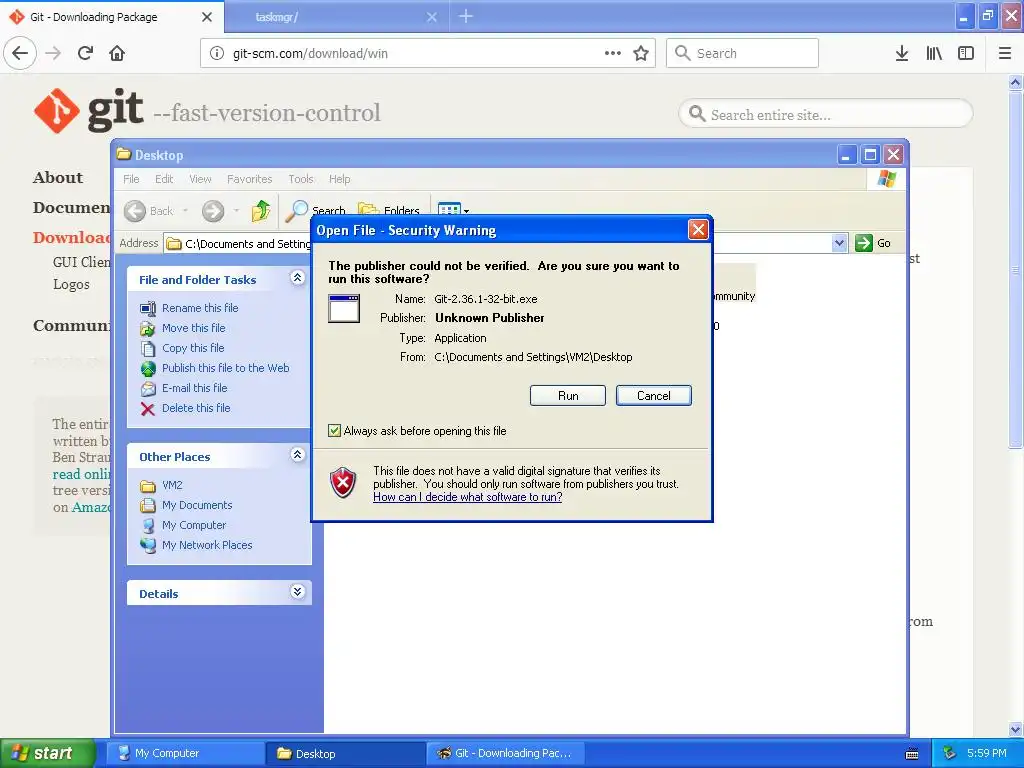1024x768 pixels.
Task: Click the Run button in Security Warning
Action: tap(568, 396)
